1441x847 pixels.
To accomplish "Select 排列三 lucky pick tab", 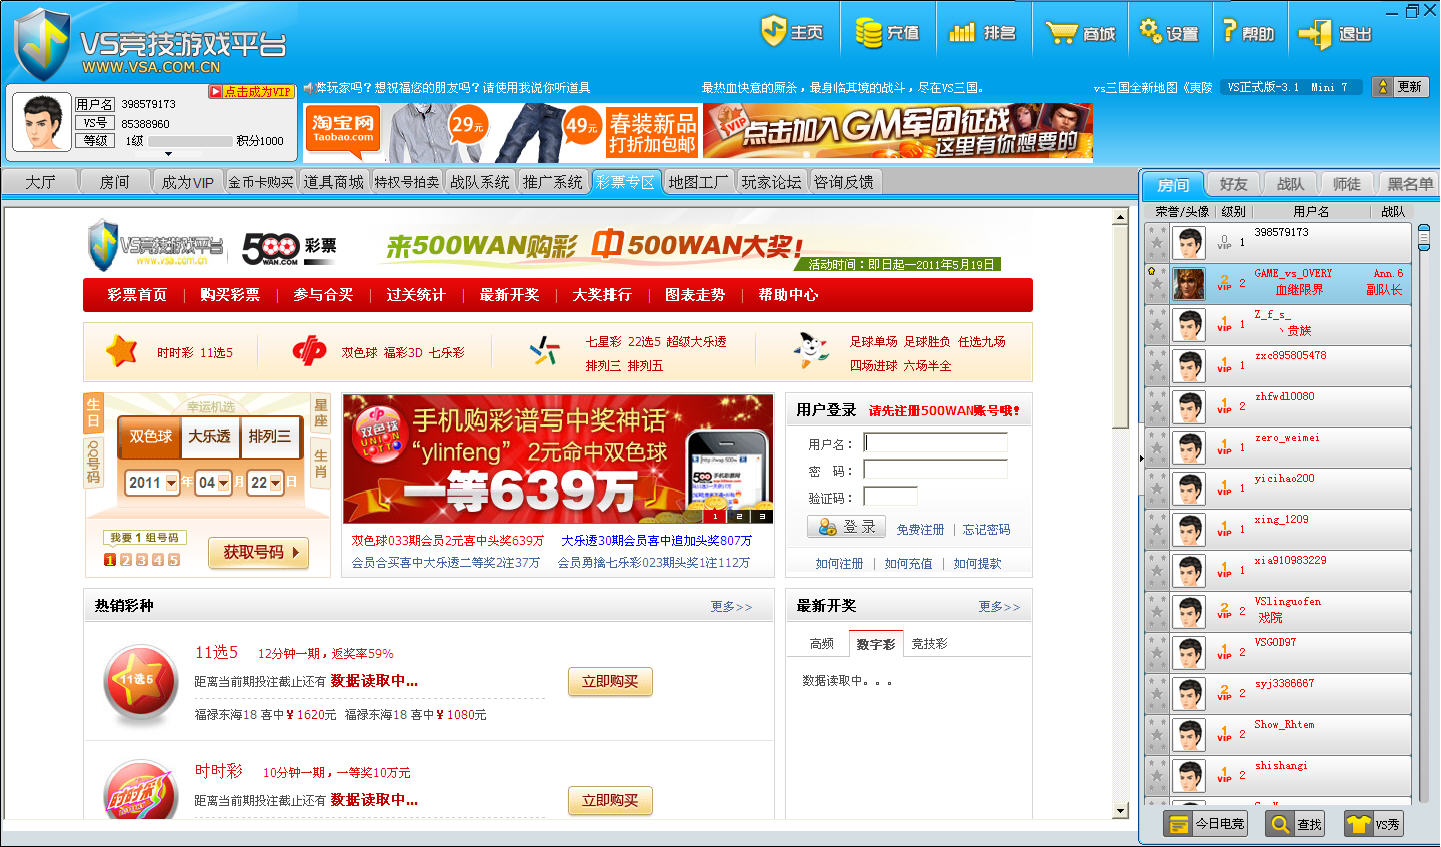I will 270,437.
